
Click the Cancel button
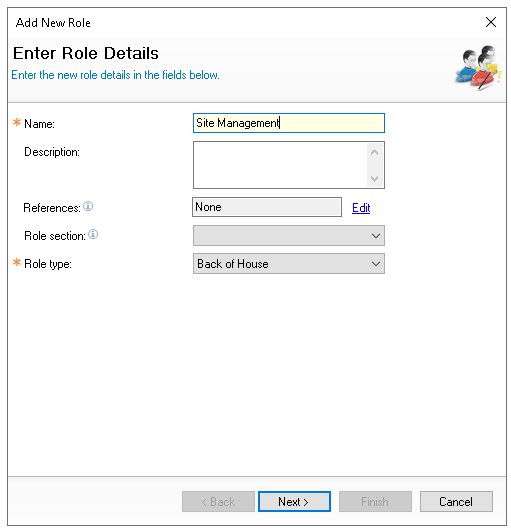[456, 502]
